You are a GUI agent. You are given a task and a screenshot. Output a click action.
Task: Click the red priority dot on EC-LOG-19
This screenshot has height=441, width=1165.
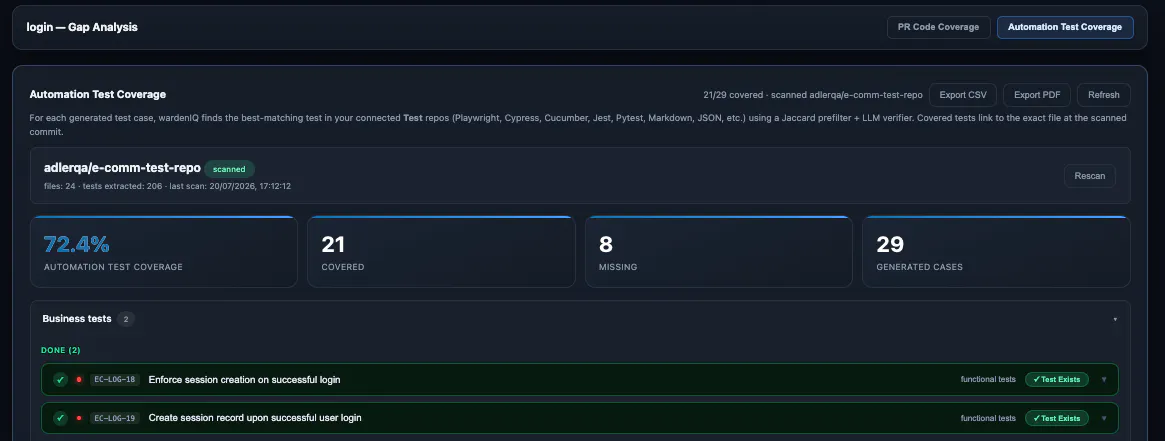(79, 418)
